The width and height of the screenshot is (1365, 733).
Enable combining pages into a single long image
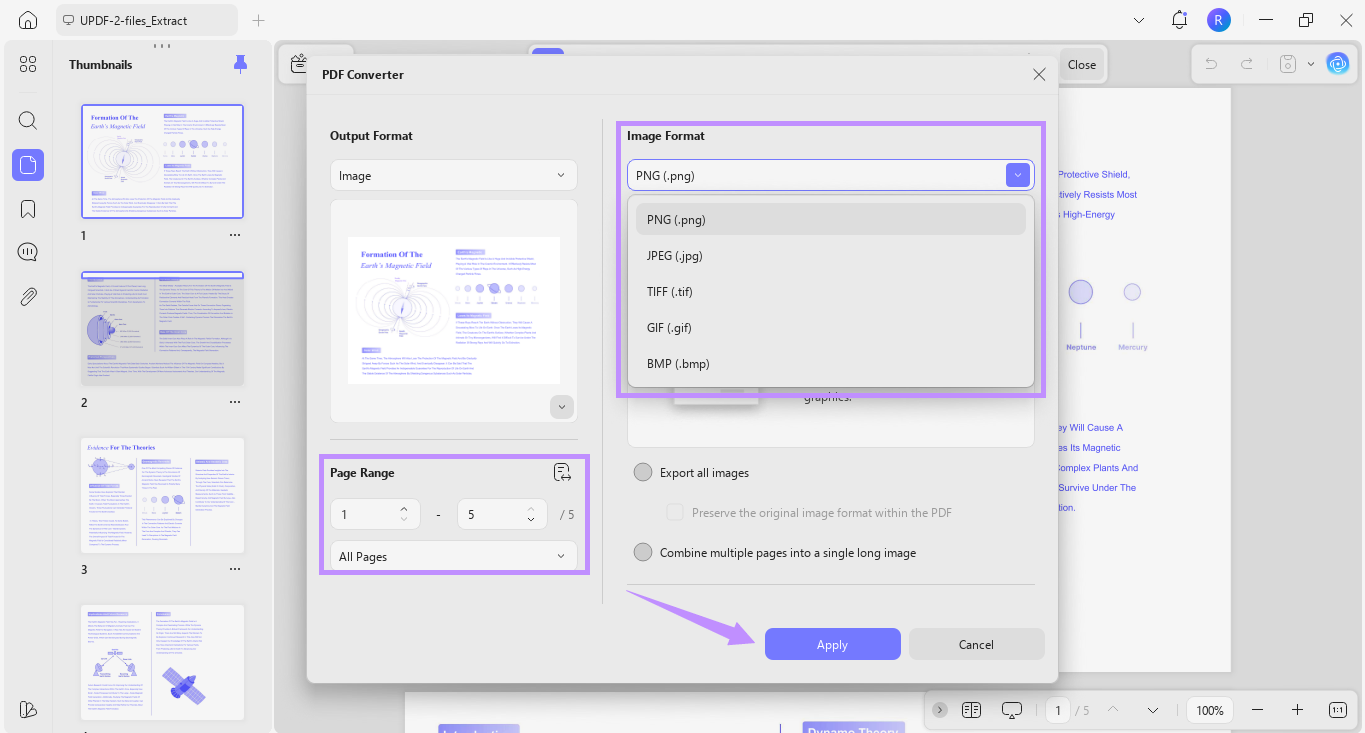coord(643,551)
